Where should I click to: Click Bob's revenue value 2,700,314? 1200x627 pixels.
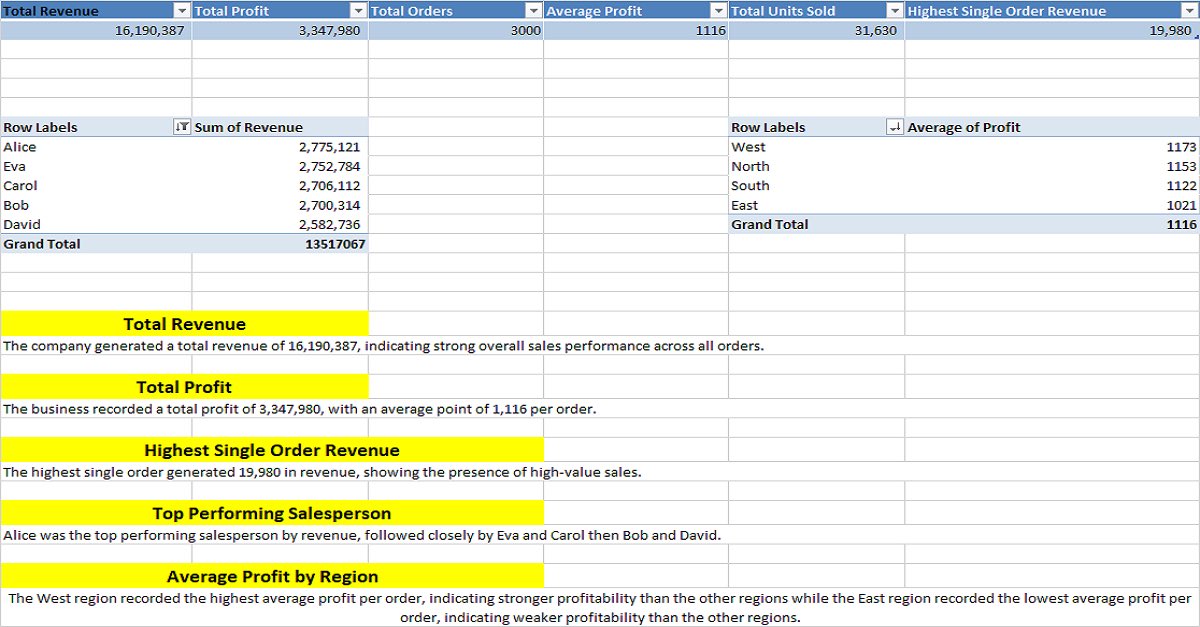280,205
